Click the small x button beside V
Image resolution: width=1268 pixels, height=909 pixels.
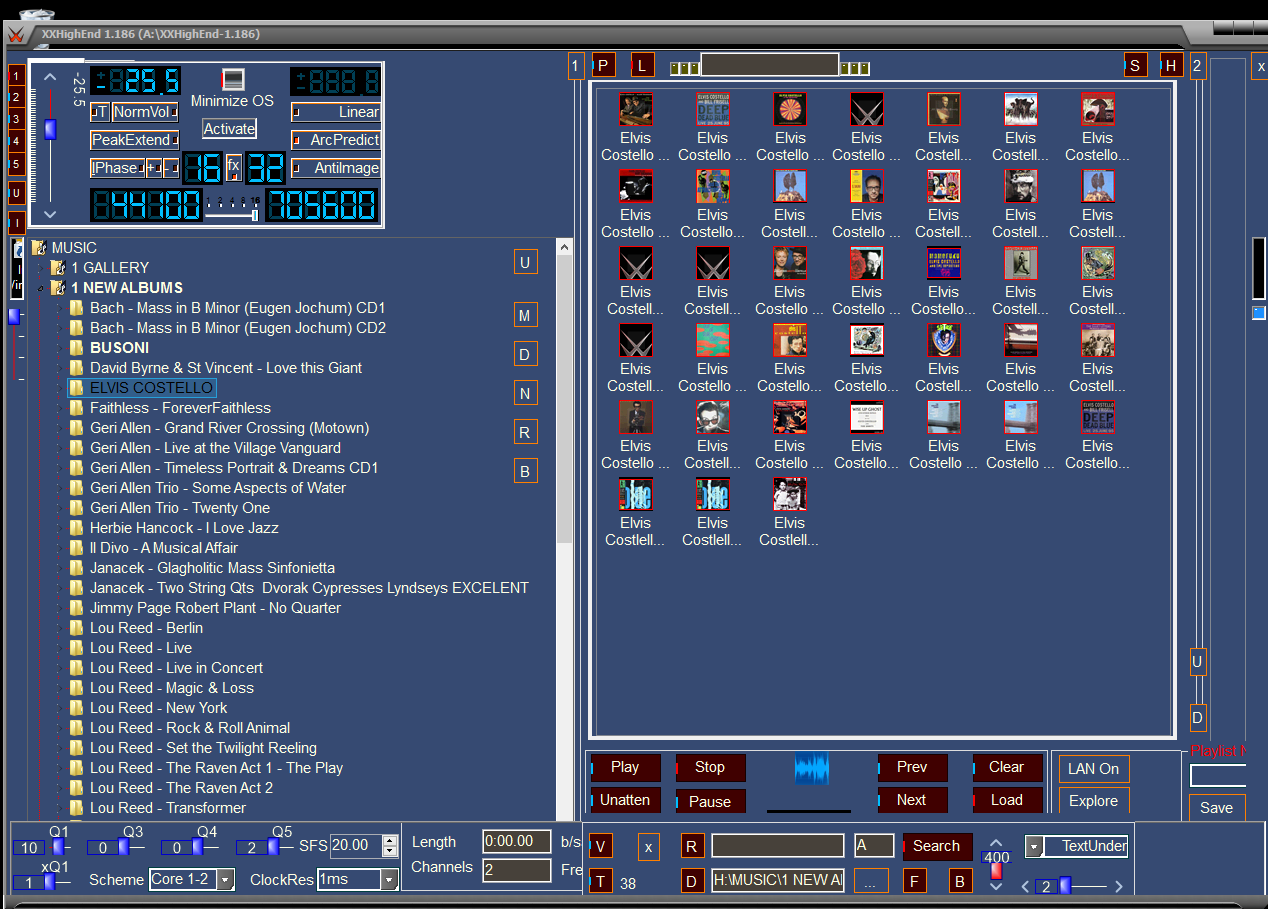click(x=649, y=847)
